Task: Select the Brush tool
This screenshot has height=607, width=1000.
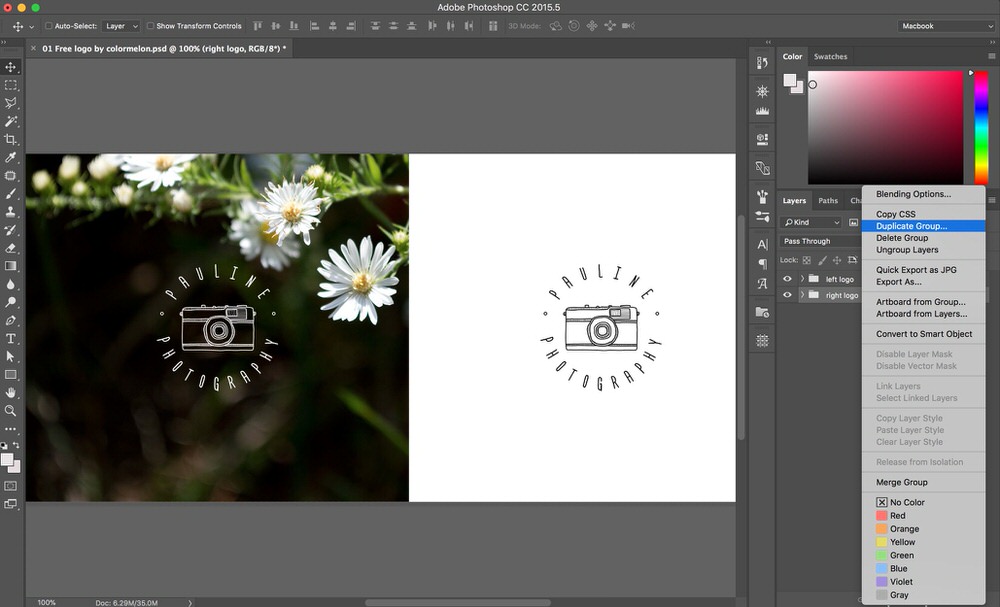Action: tap(11, 193)
